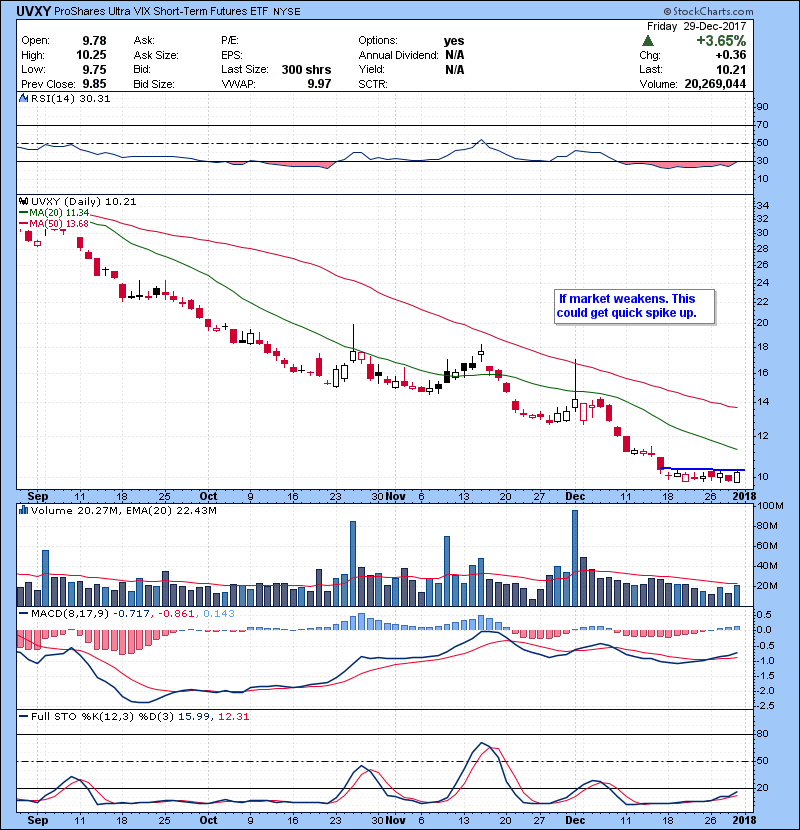
Task: Click the Prev Close 9.85 value
Action: pyautogui.click(x=94, y=84)
